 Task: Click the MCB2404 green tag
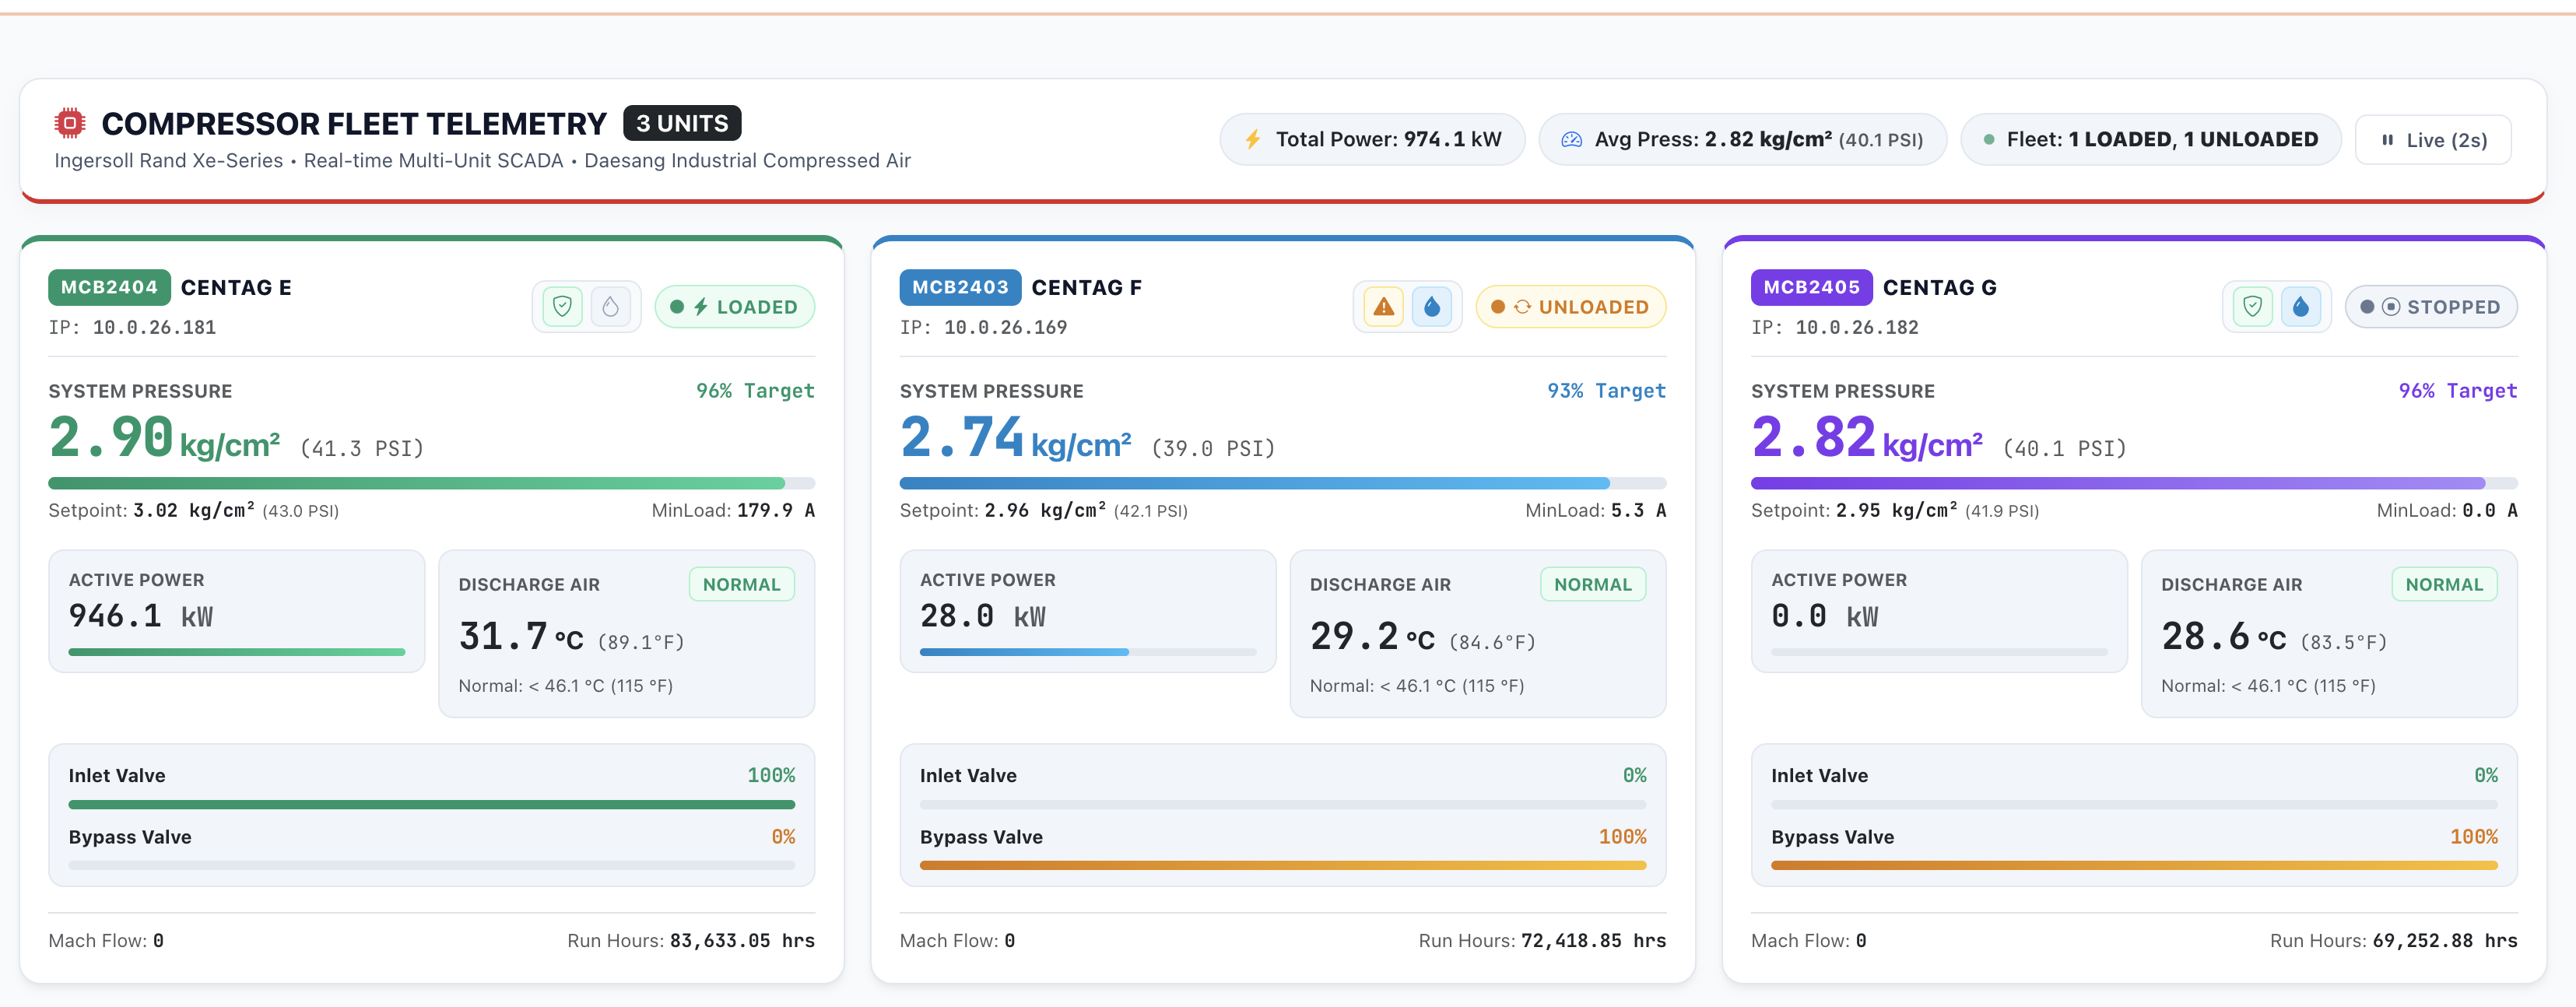(109, 287)
